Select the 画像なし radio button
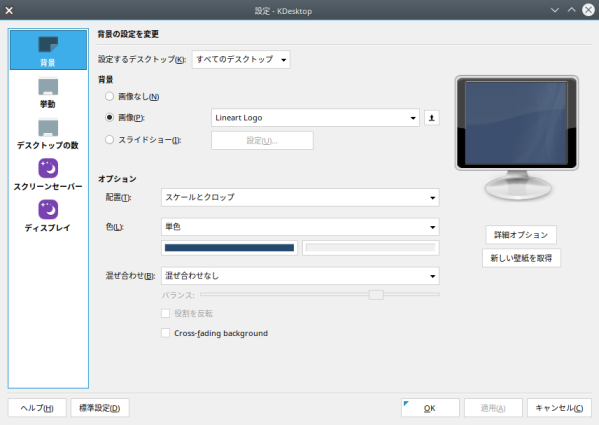The image size is (599, 425). pyautogui.click(x=110, y=96)
